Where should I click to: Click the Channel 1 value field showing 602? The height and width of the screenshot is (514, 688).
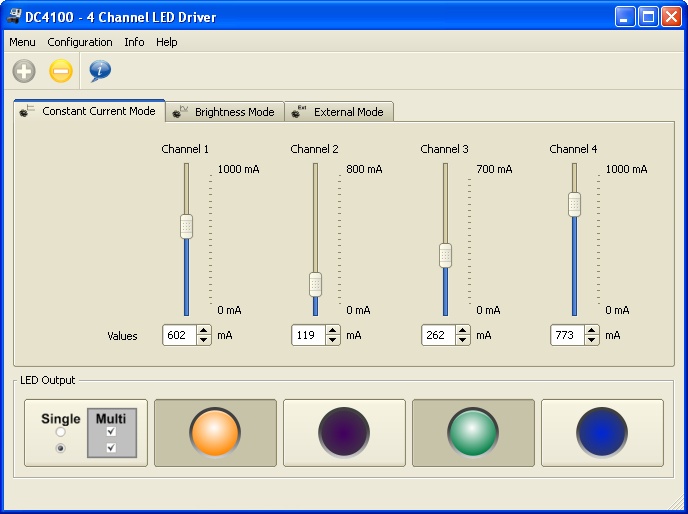179,335
